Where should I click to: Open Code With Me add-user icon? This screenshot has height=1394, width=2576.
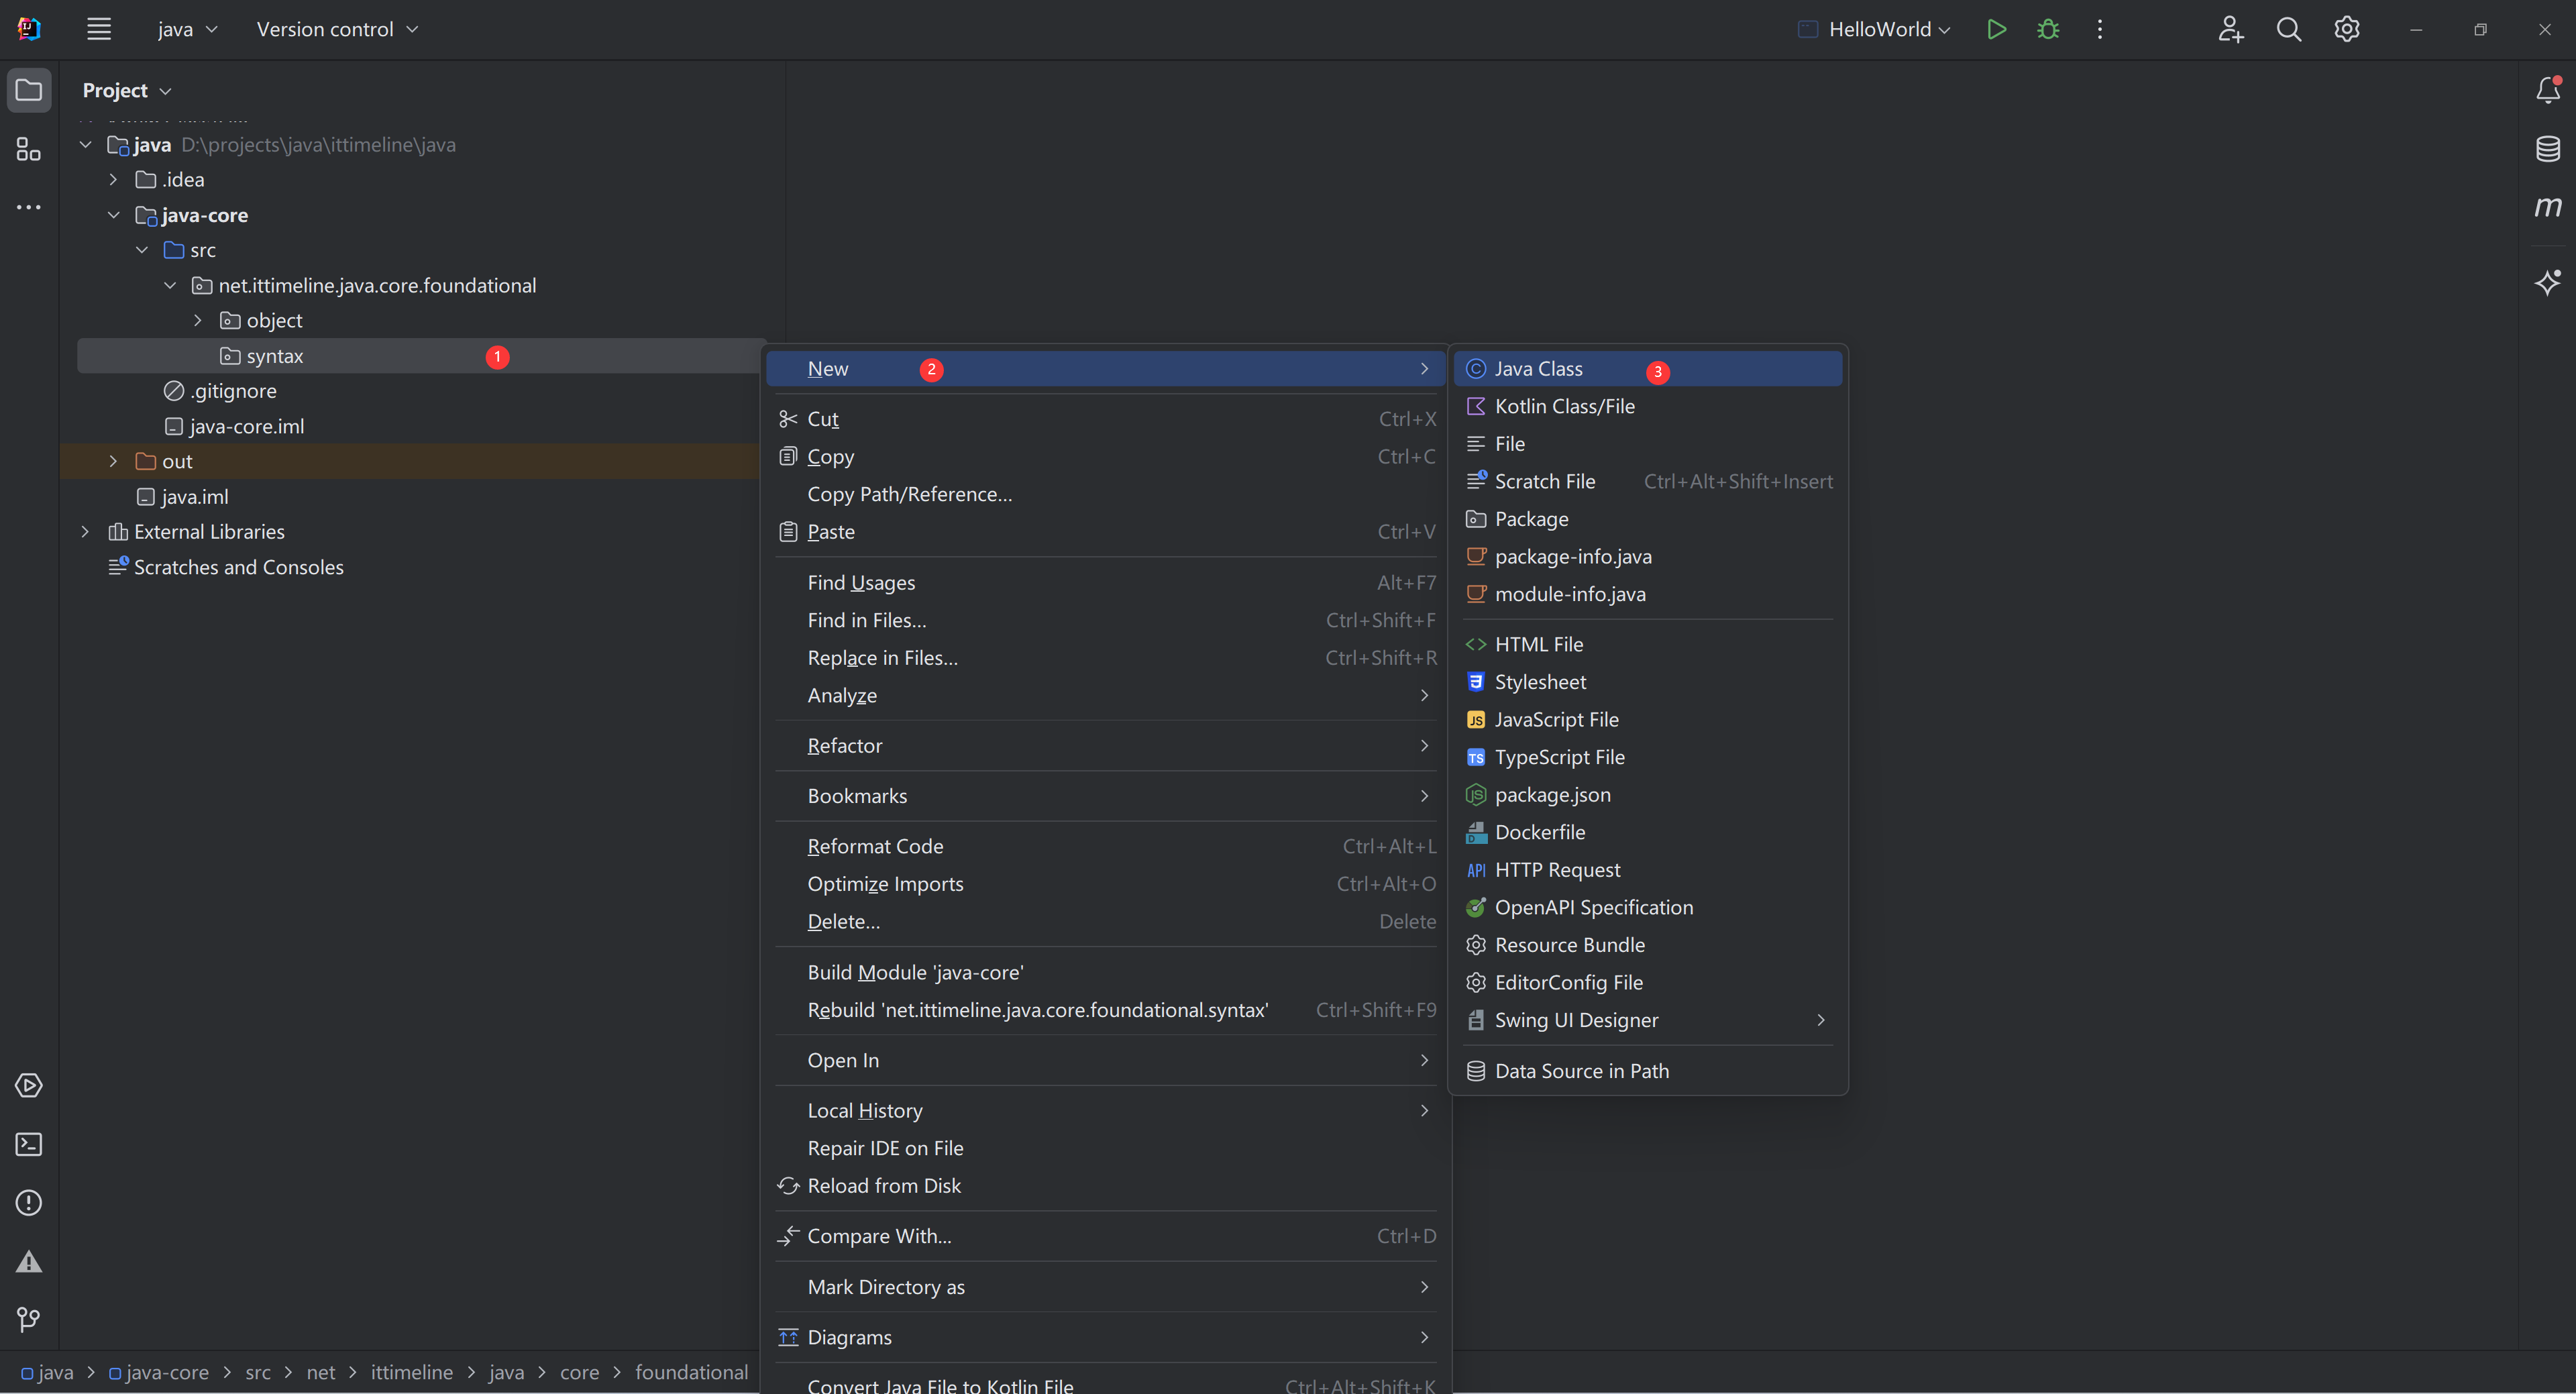coord(2230,29)
